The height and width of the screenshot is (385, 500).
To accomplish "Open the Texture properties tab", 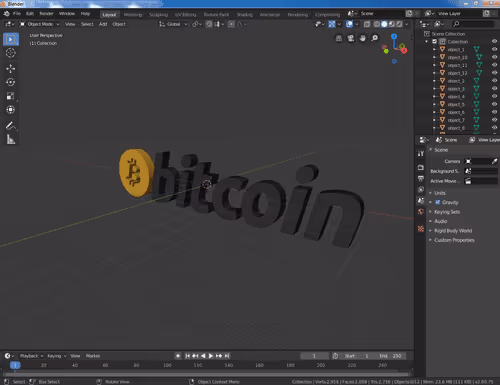I will [421, 229].
